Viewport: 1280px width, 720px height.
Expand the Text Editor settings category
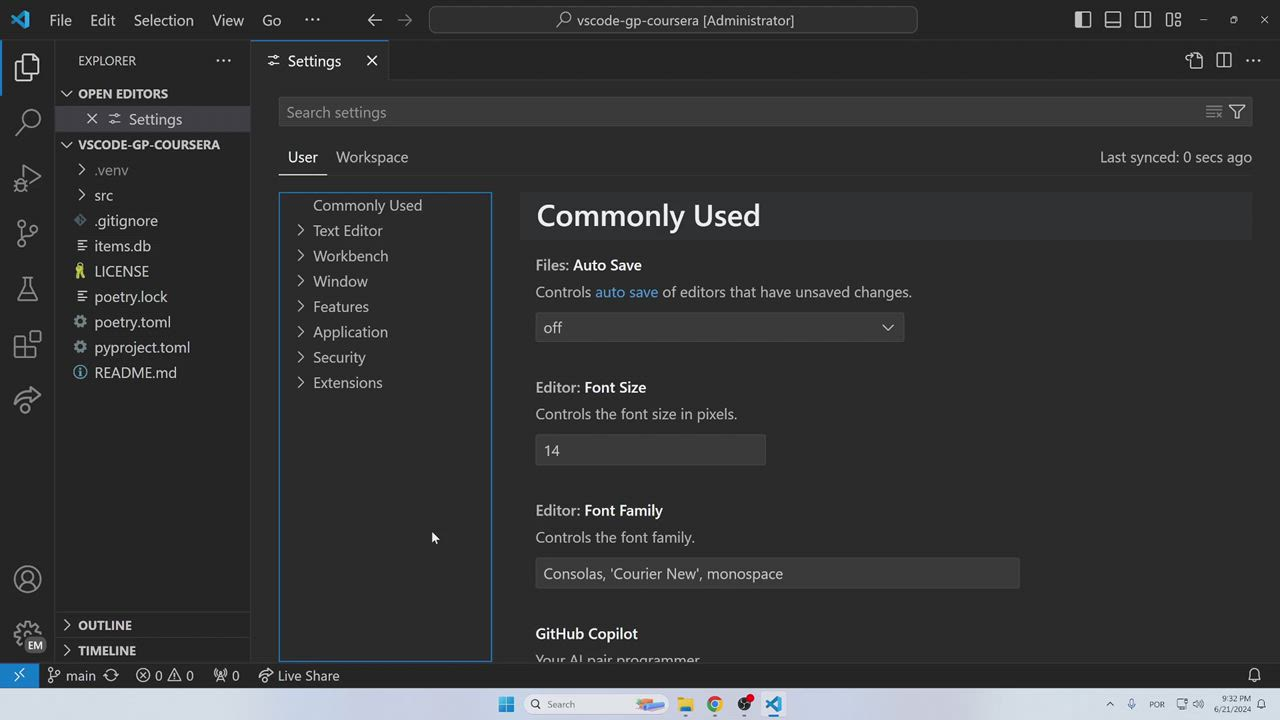pyautogui.click(x=347, y=230)
